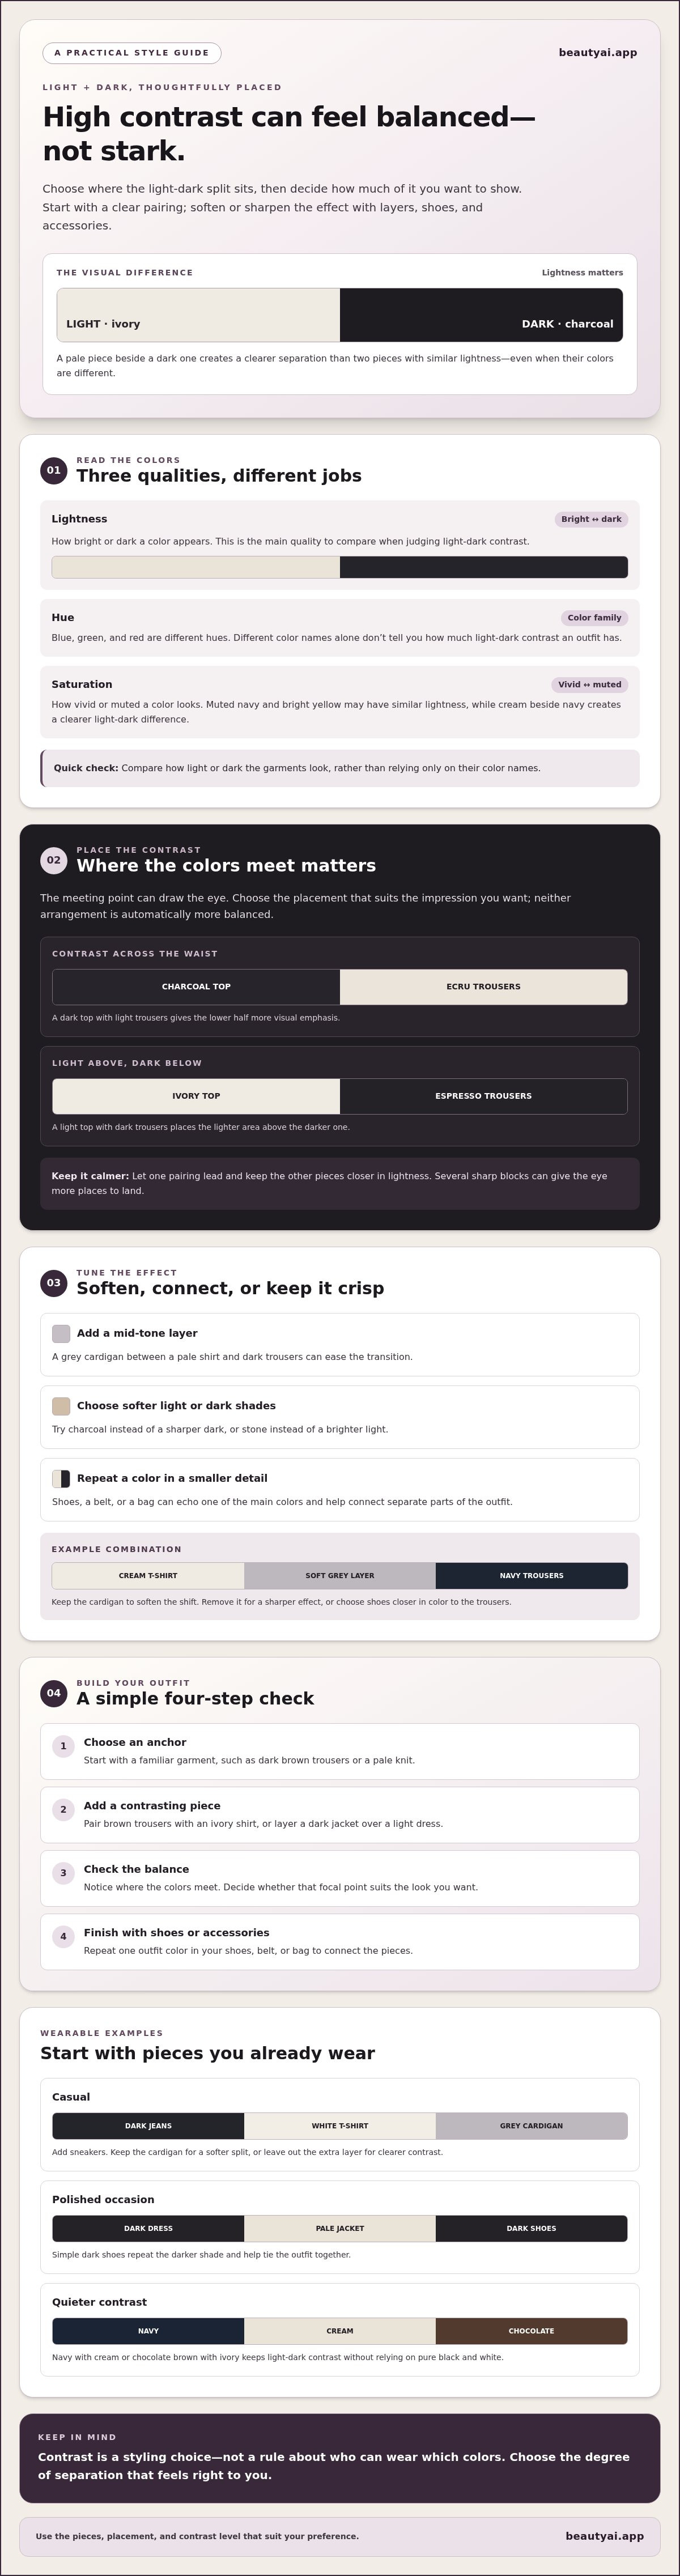This screenshot has height=2576, width=680.
Task: Click step 3 circle for Check the balance
Action: pyautogui.click(x=63, y=1873)
